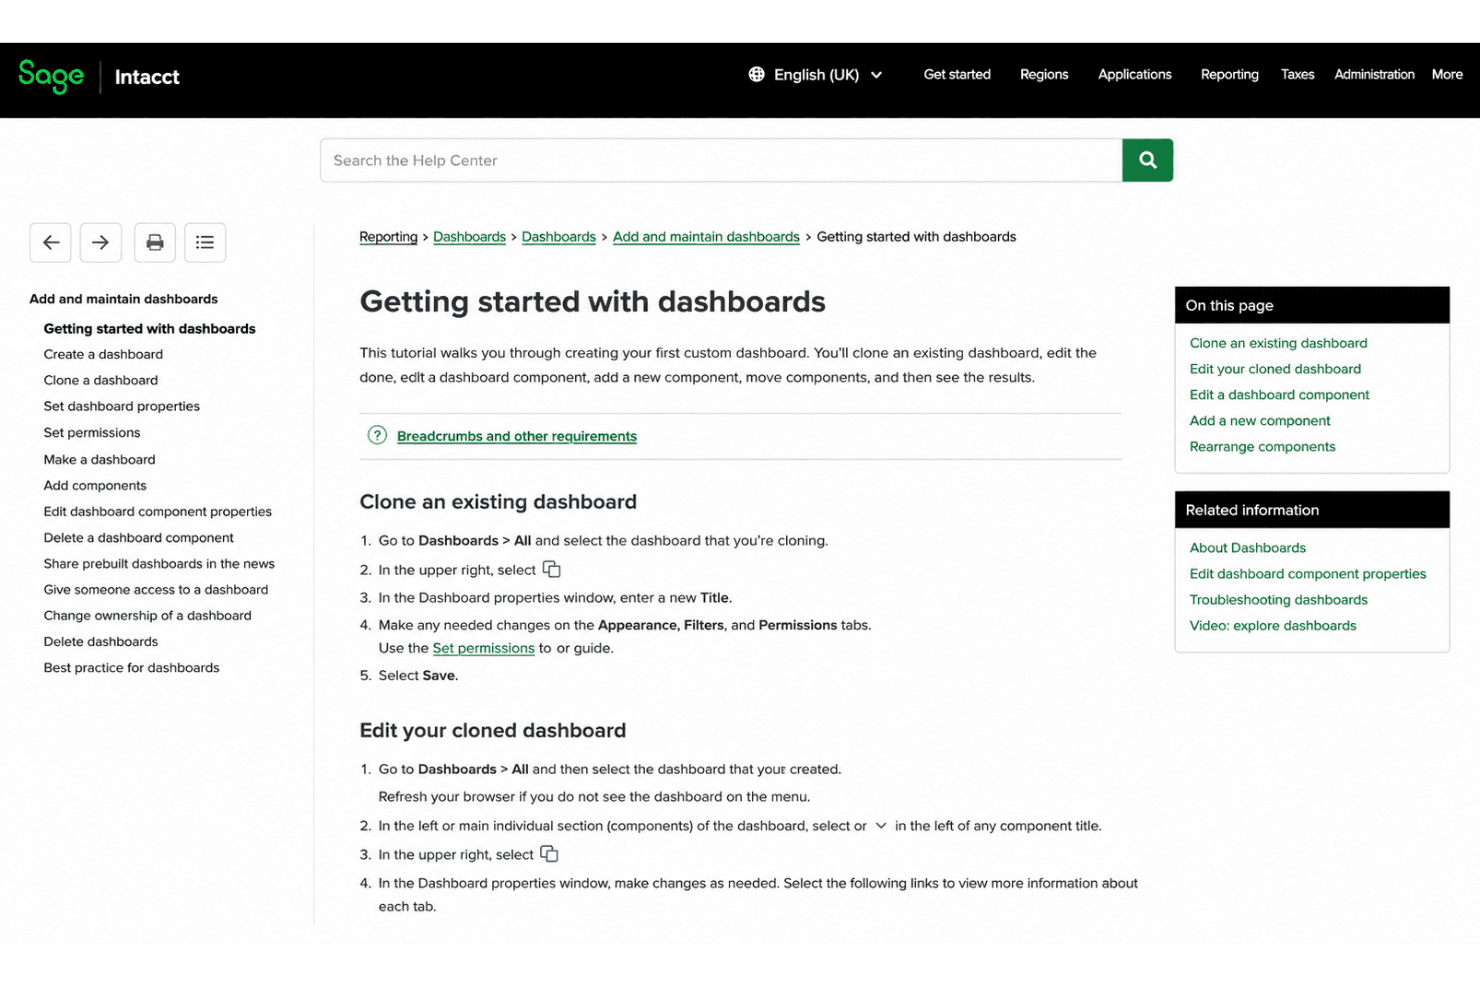Select Add components in sidebar
This screenshot has height=987, width=1480.
pyautogui.click(x=95, y=486)
